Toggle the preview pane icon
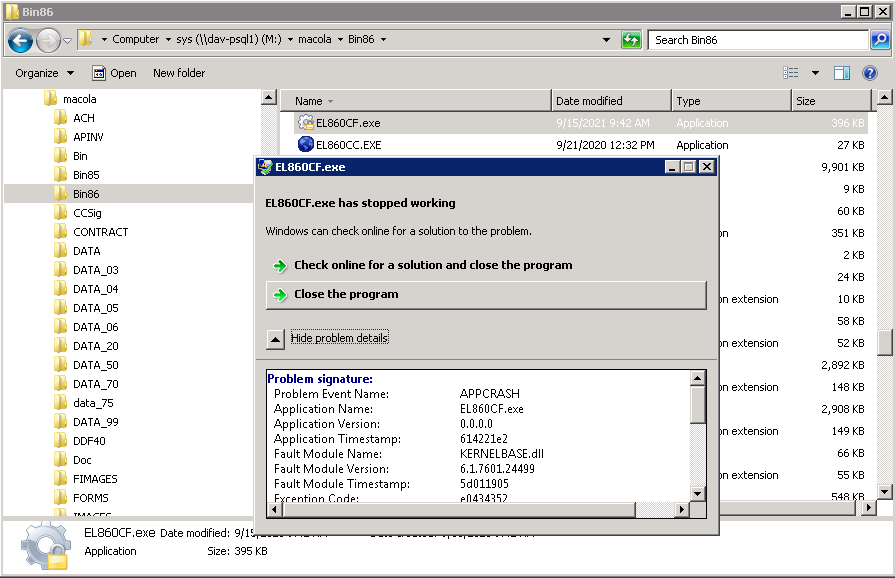The width and height of the screenshot is (895, 578). 841,73
